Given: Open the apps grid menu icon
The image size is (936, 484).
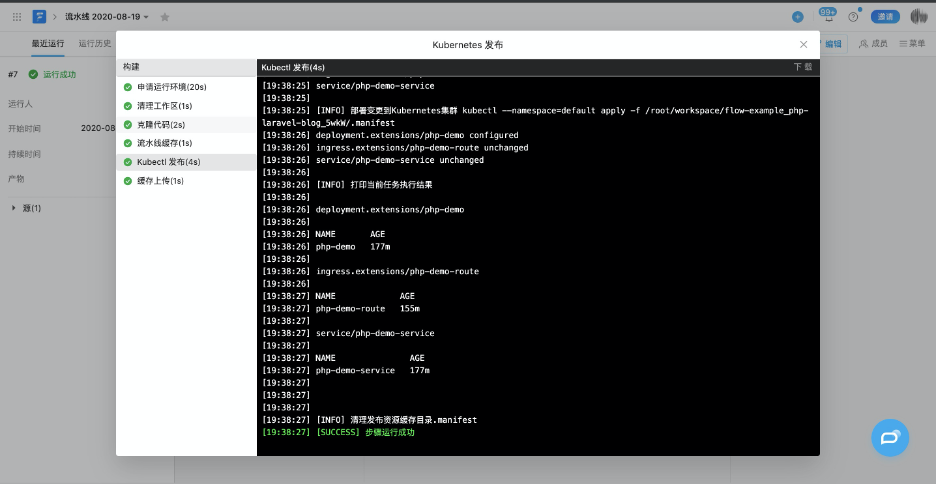Looking at the screenshot, I should 17,17.
